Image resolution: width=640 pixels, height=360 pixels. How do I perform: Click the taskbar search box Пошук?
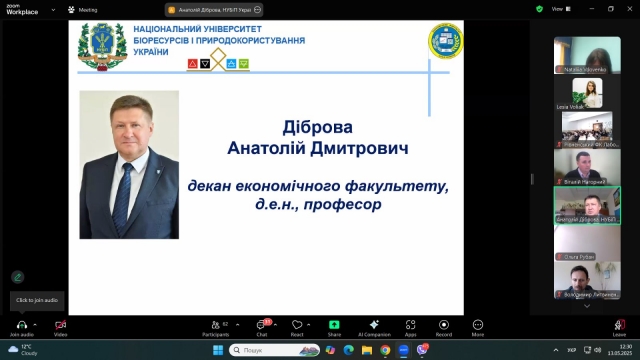point(274,350)
